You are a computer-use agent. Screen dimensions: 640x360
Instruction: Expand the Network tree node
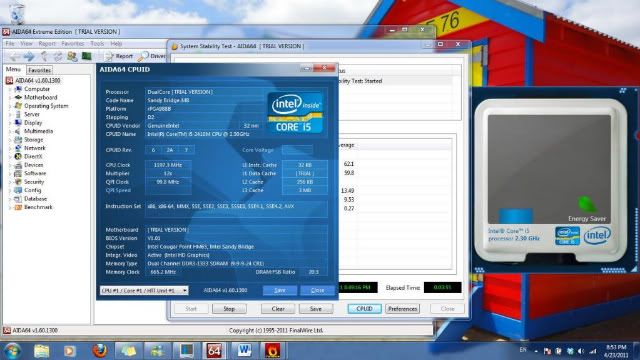10,148
